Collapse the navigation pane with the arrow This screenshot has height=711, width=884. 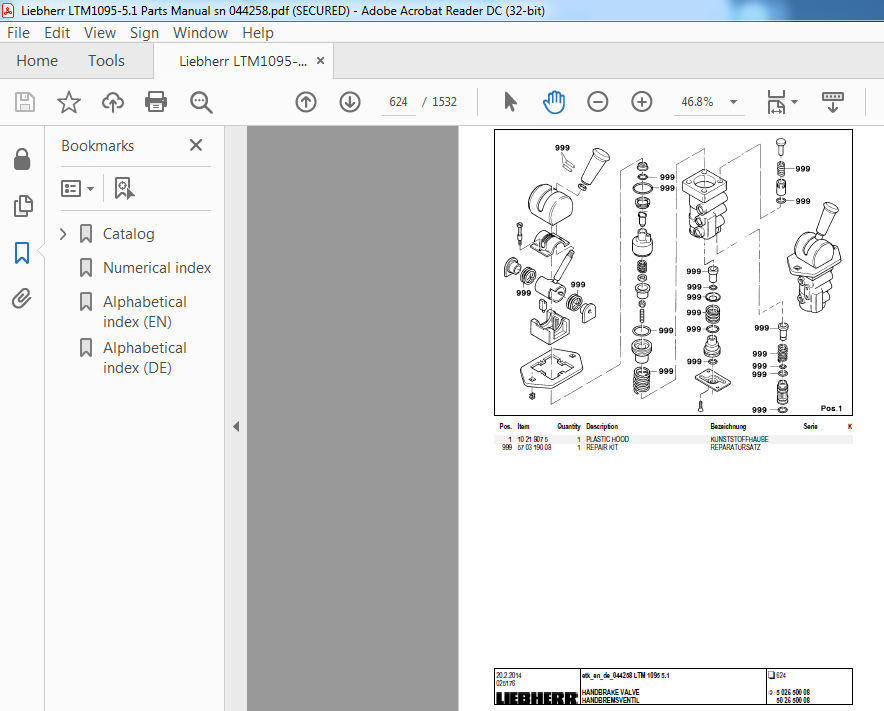click(x=236, y=427)
